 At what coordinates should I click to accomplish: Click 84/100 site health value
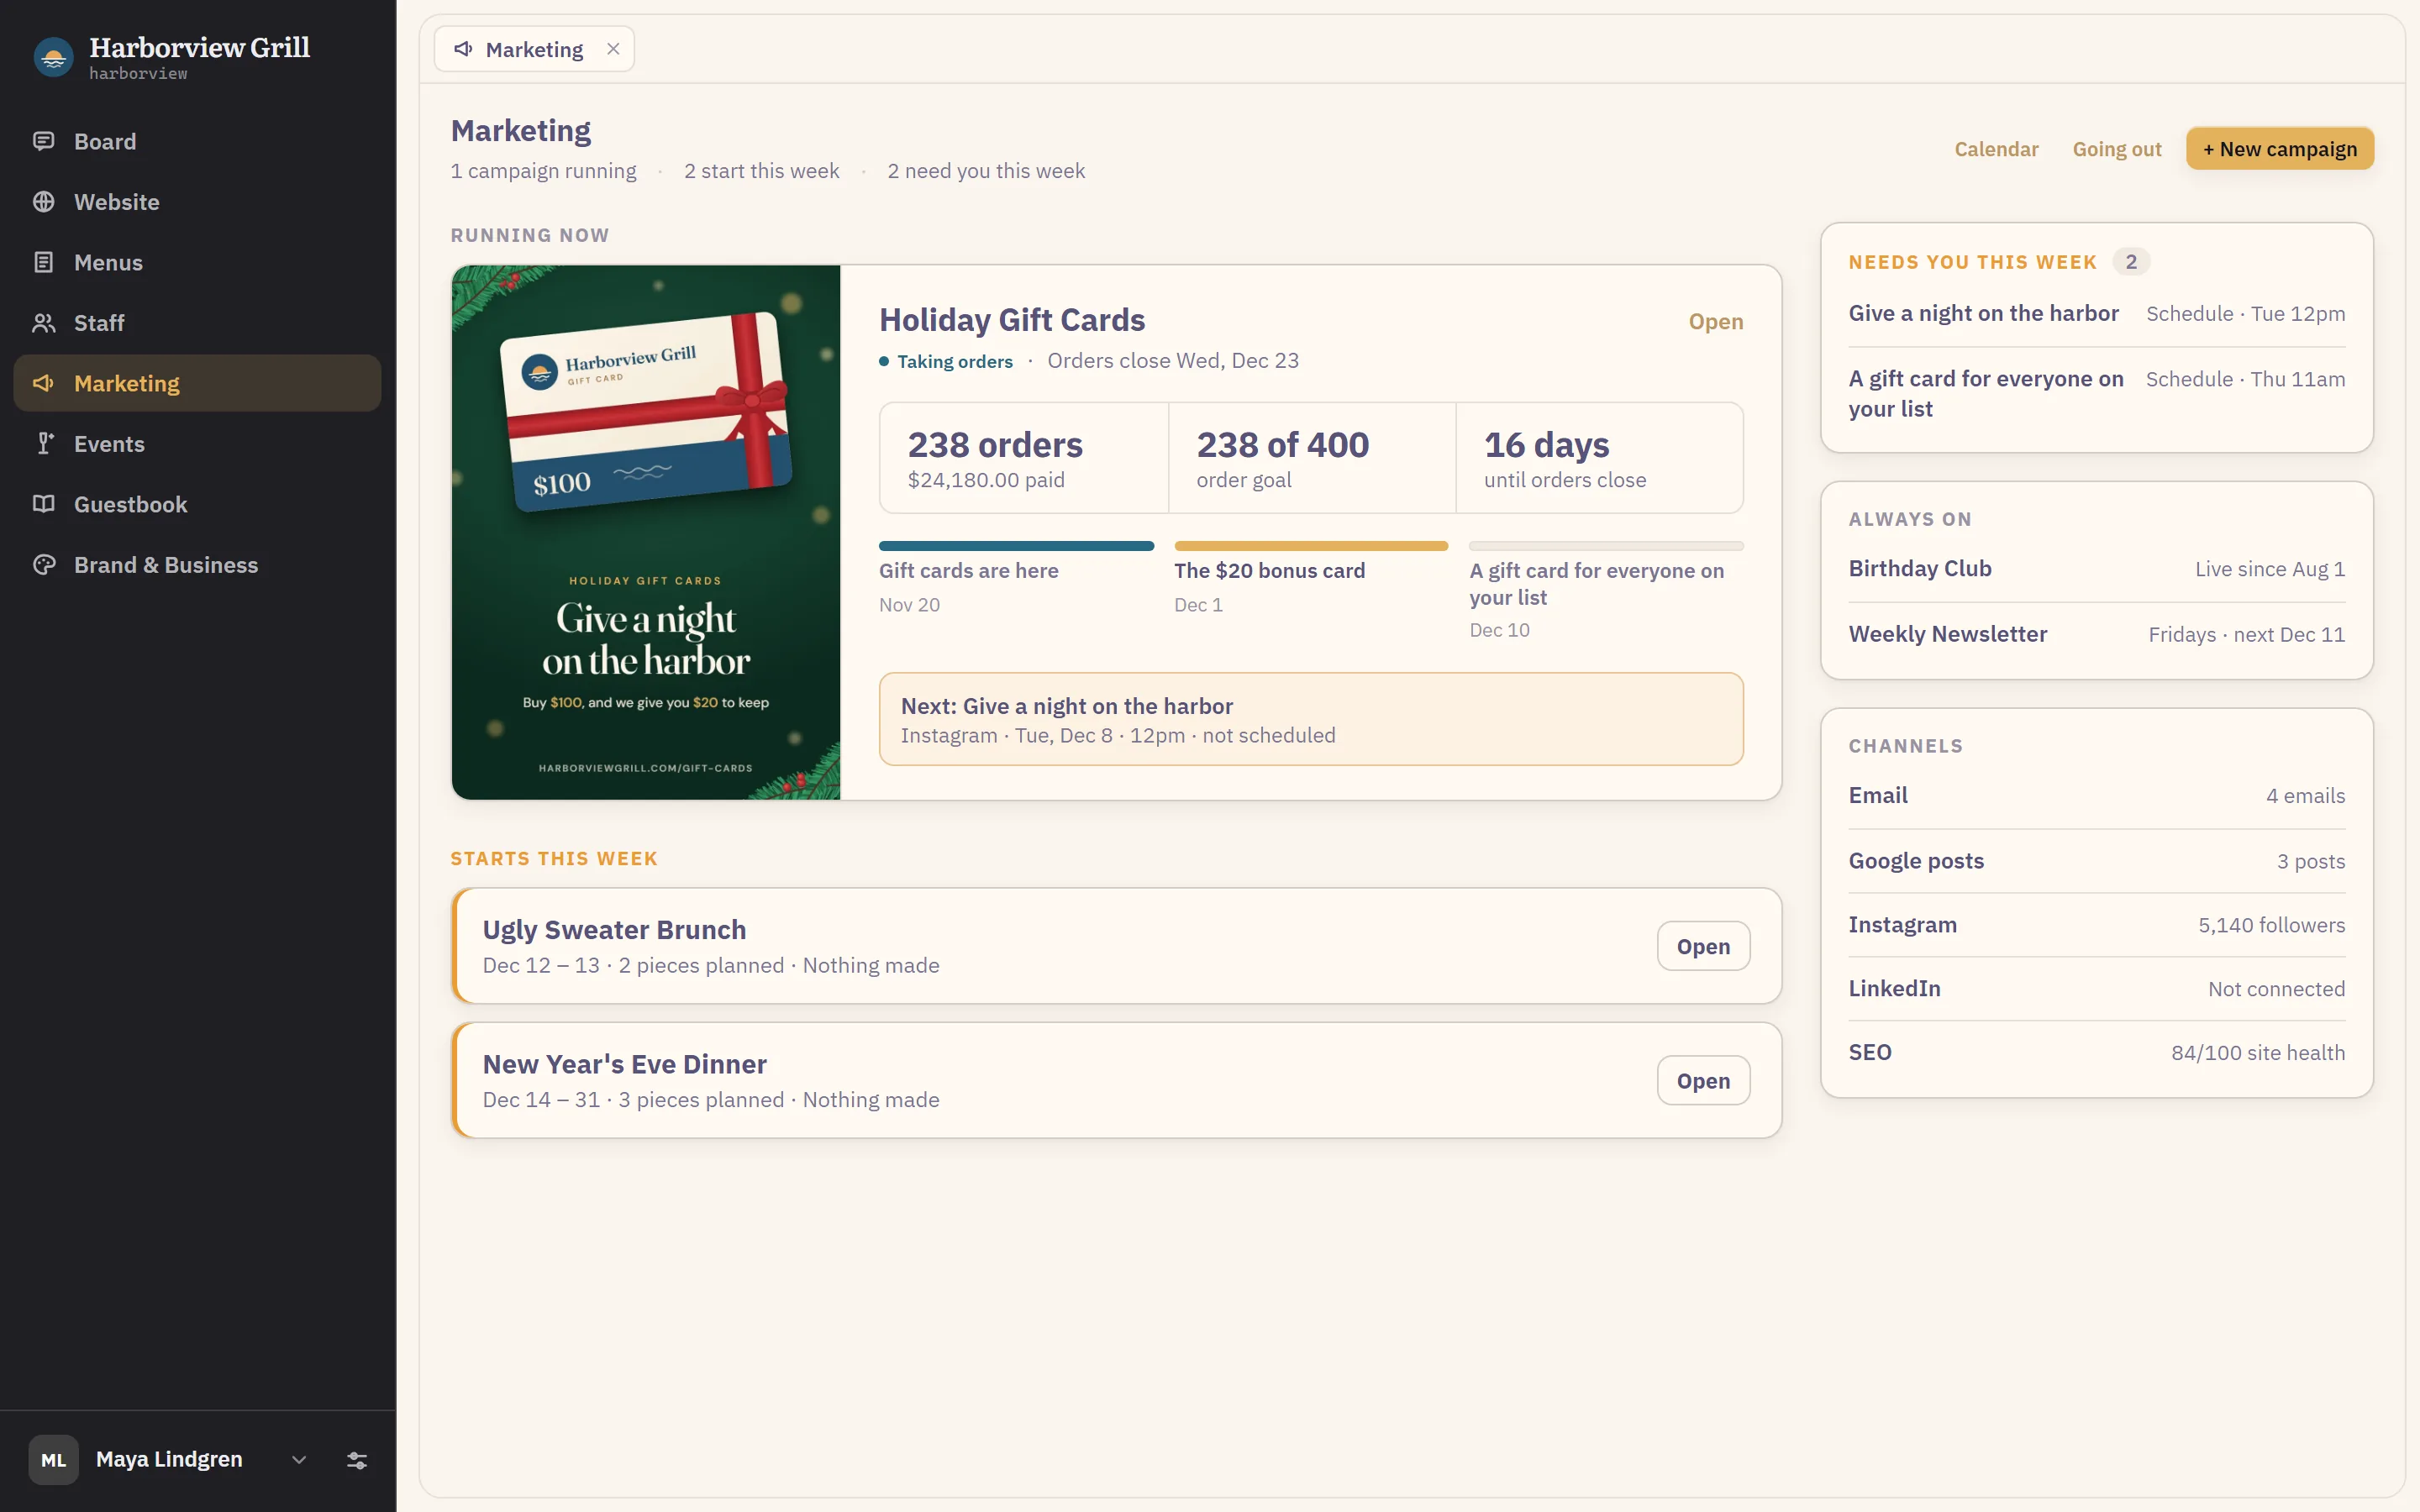click(x=2257, y=1053)
